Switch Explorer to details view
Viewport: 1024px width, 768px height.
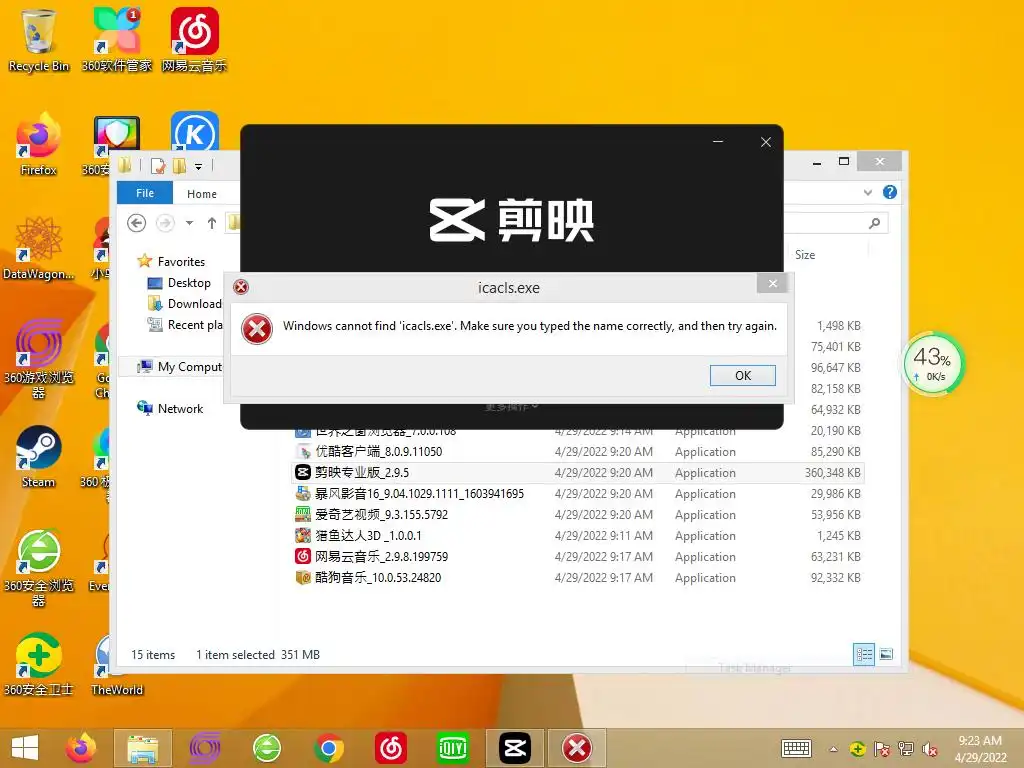[x=864, y=654]
